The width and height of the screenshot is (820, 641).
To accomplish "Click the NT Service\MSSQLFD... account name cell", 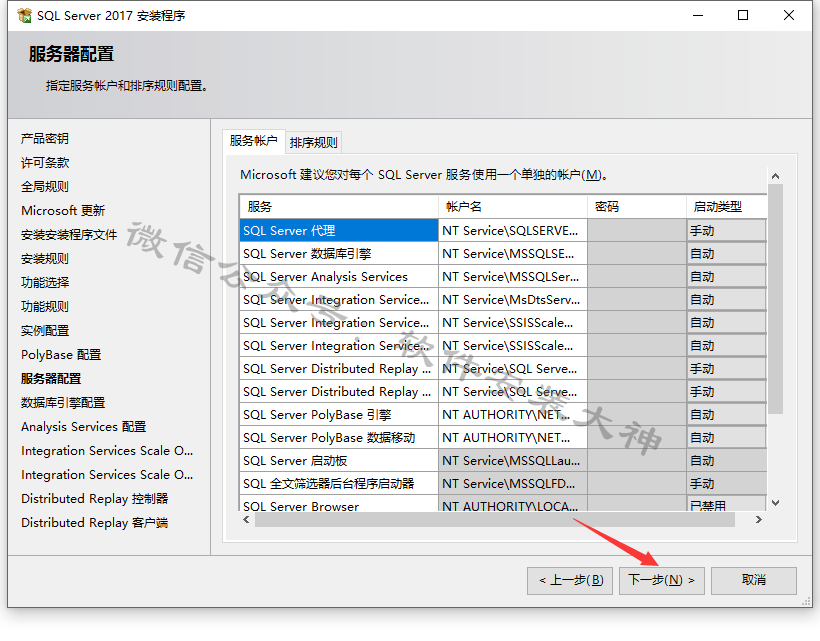I will click(512, 484).
